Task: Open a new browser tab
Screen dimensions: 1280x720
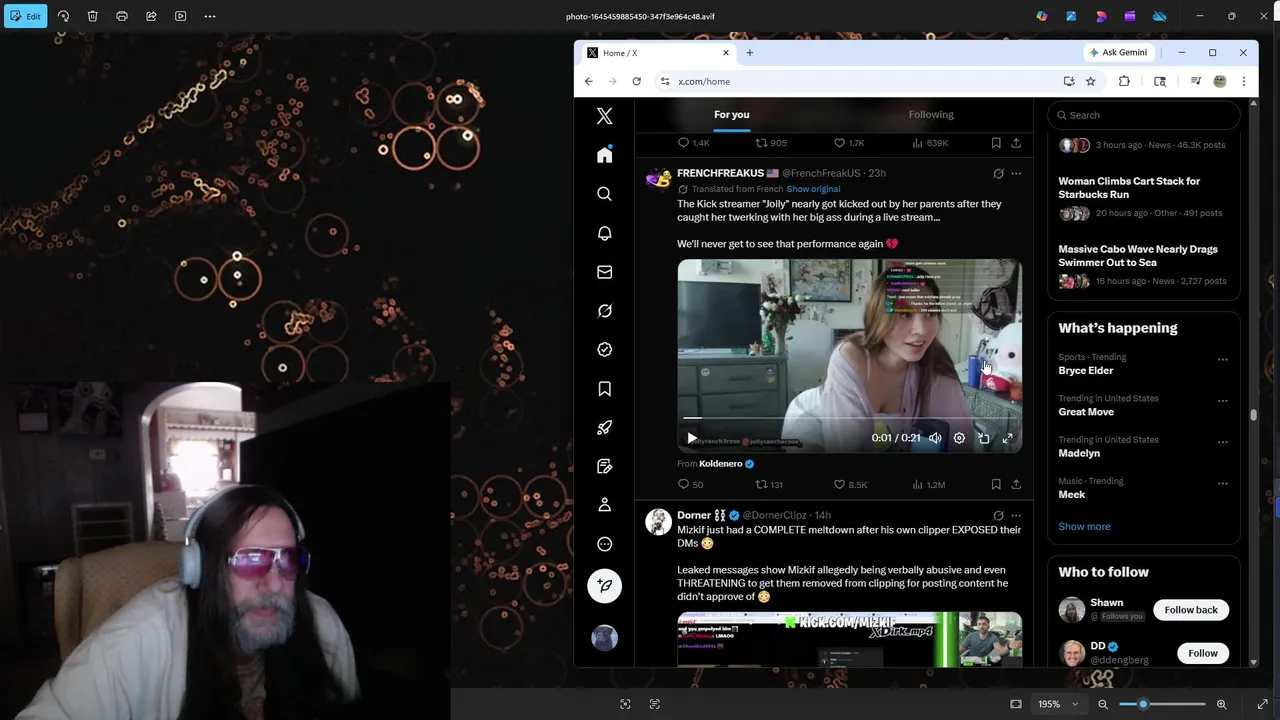Action: [x=749, y=53]
